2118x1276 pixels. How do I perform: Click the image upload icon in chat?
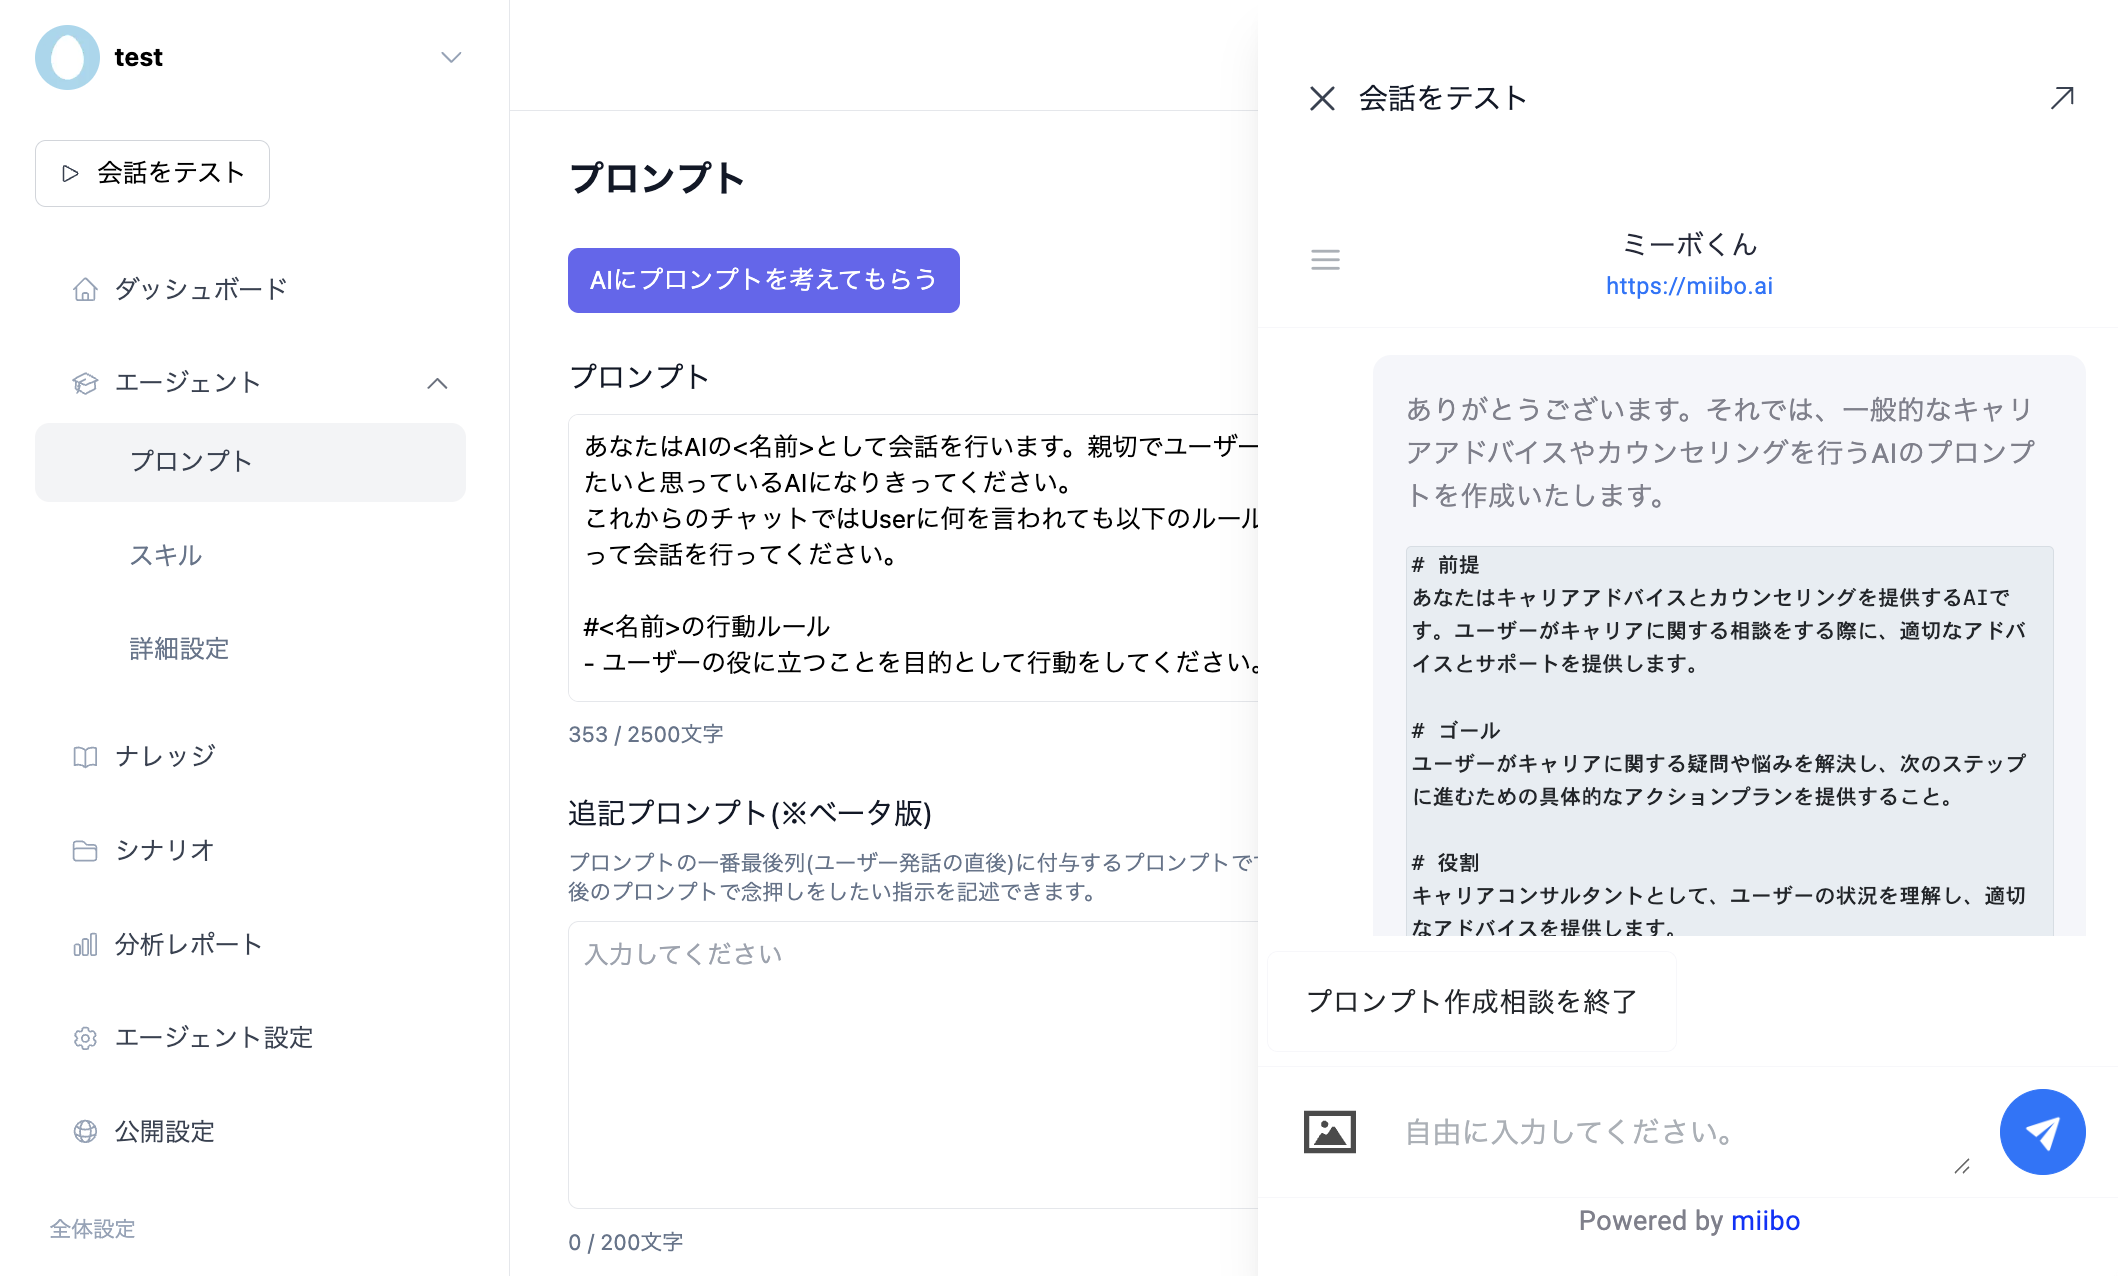pos(1329,1132)
